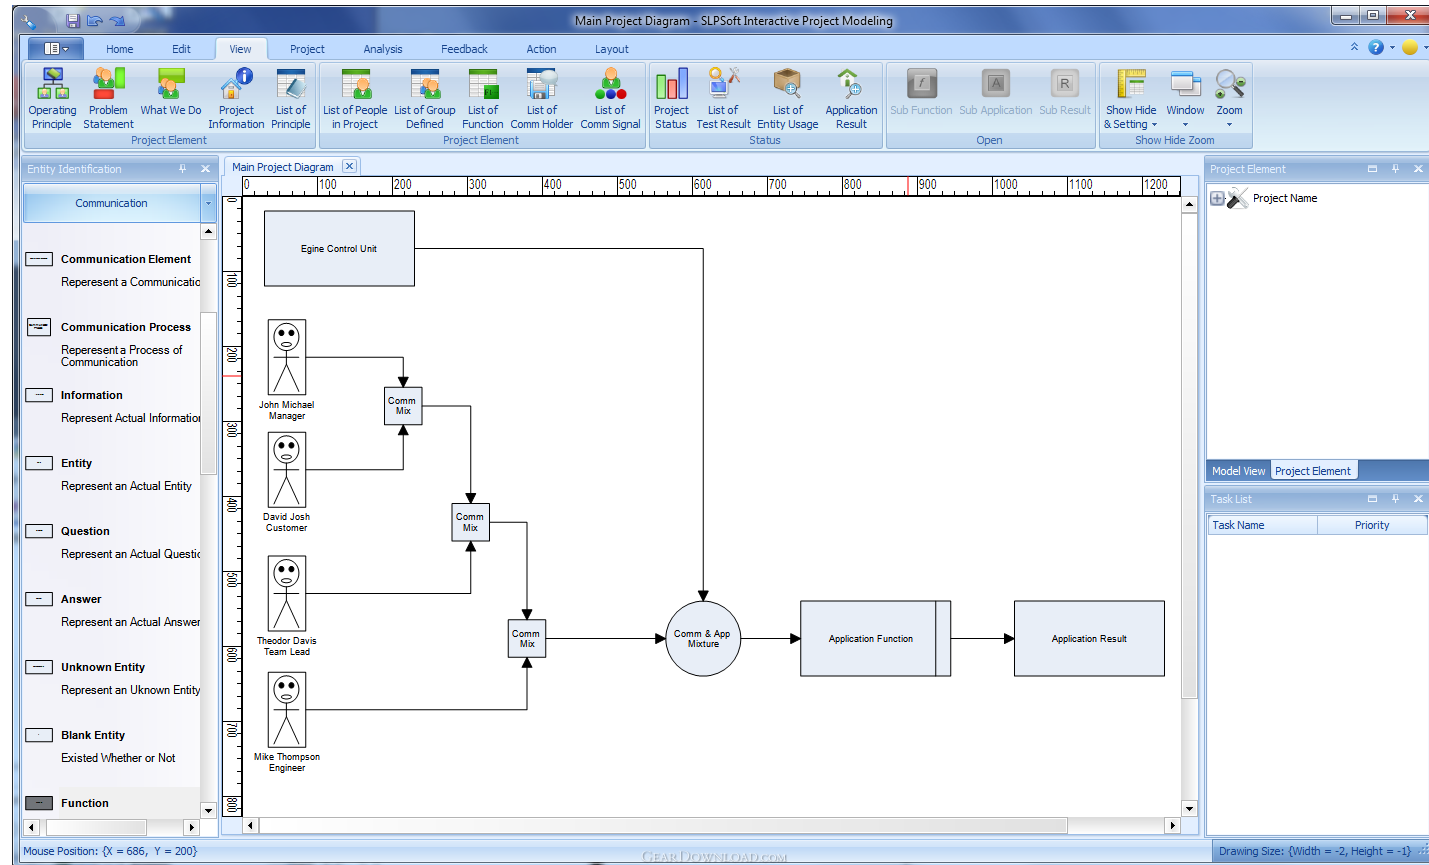Switch to the Home ribbon tab
1429x865 pixels.
[120, 49]
